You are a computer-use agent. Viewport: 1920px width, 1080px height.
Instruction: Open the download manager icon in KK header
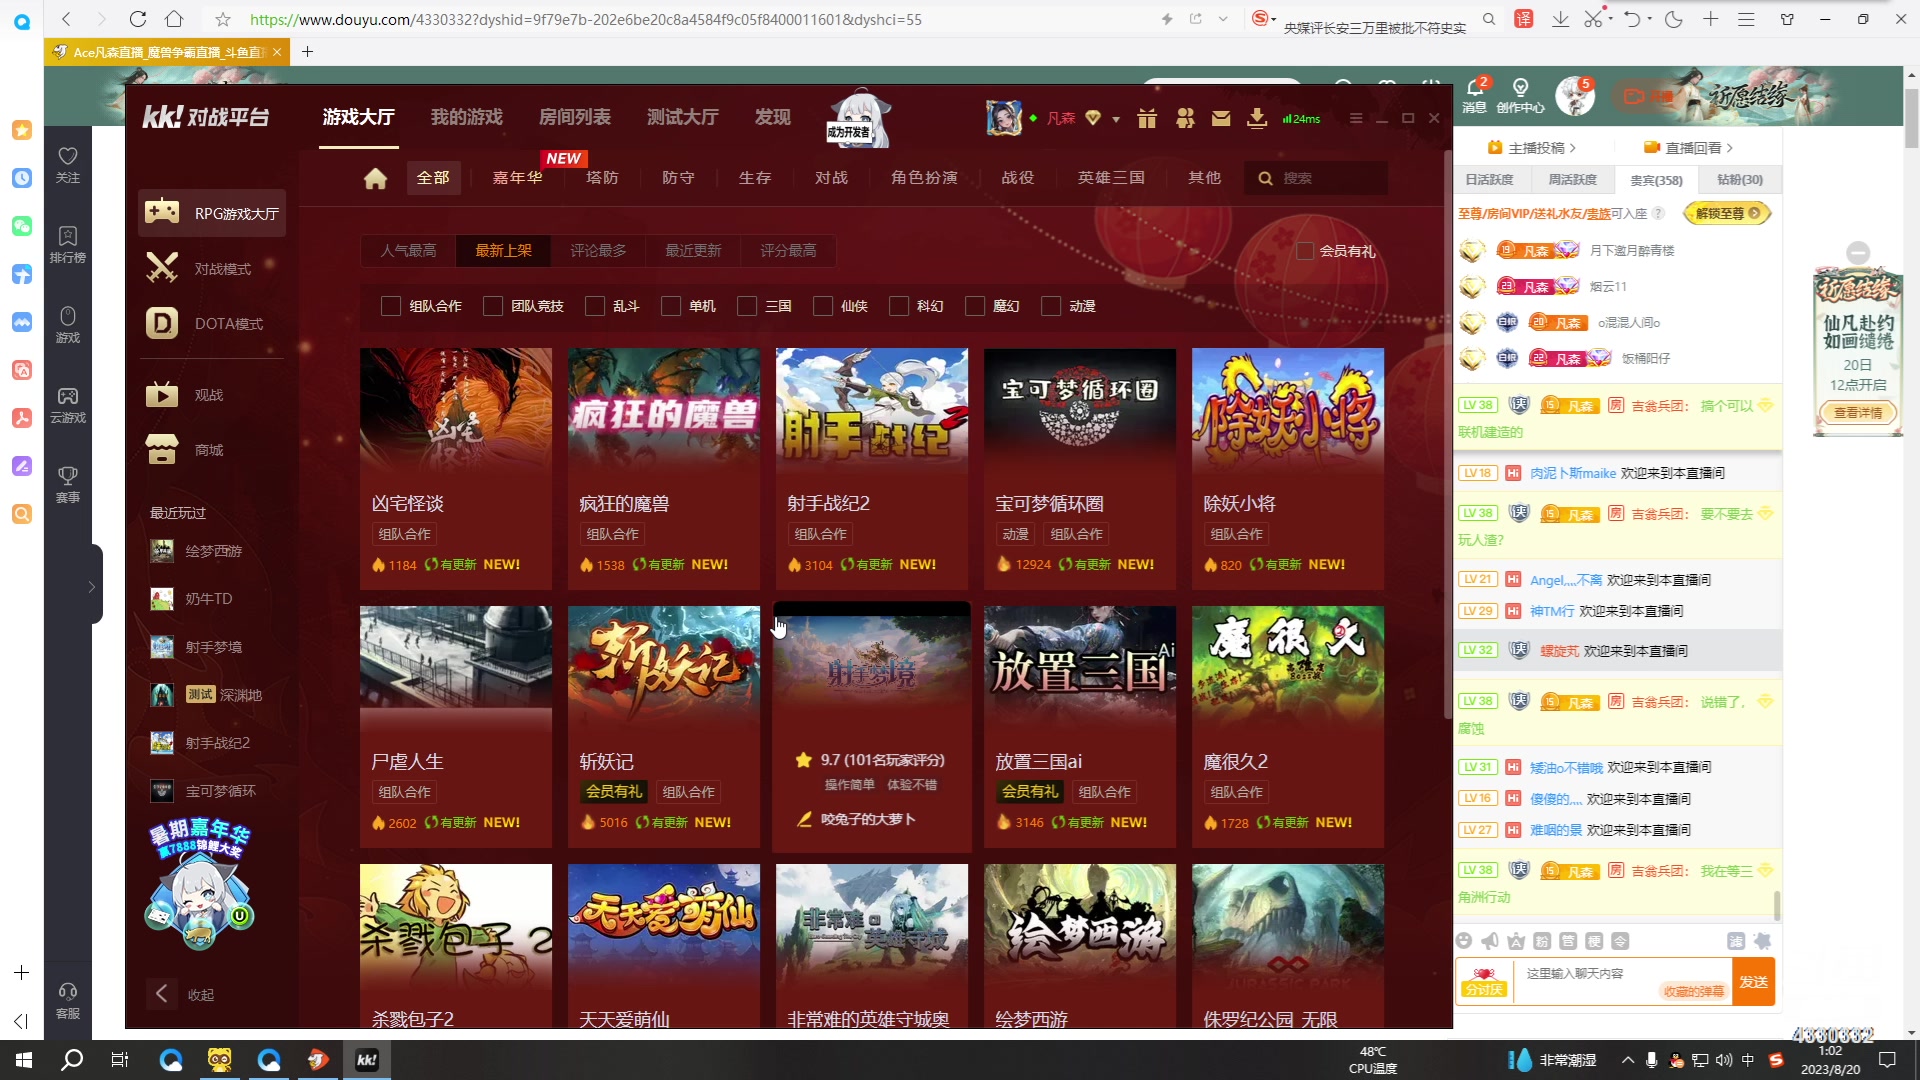point(1257,119)
